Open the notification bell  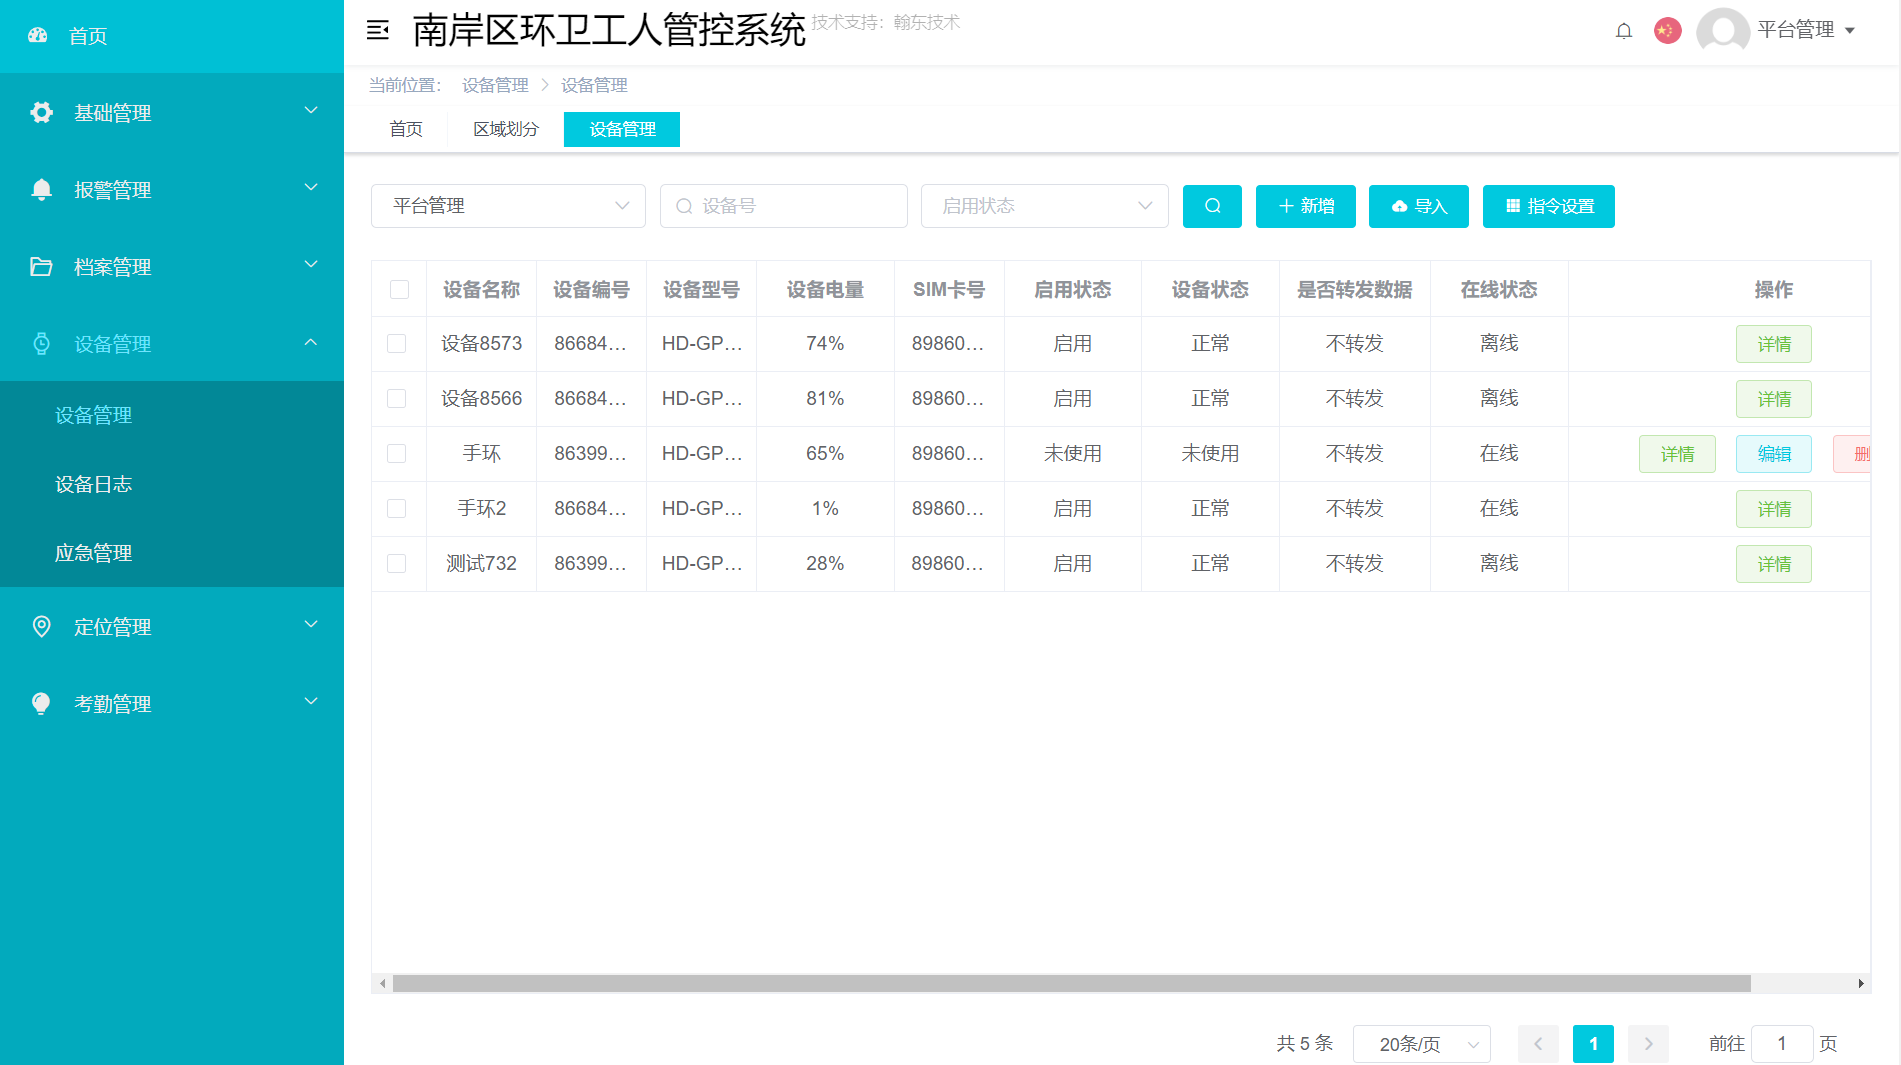point(1624,31)
